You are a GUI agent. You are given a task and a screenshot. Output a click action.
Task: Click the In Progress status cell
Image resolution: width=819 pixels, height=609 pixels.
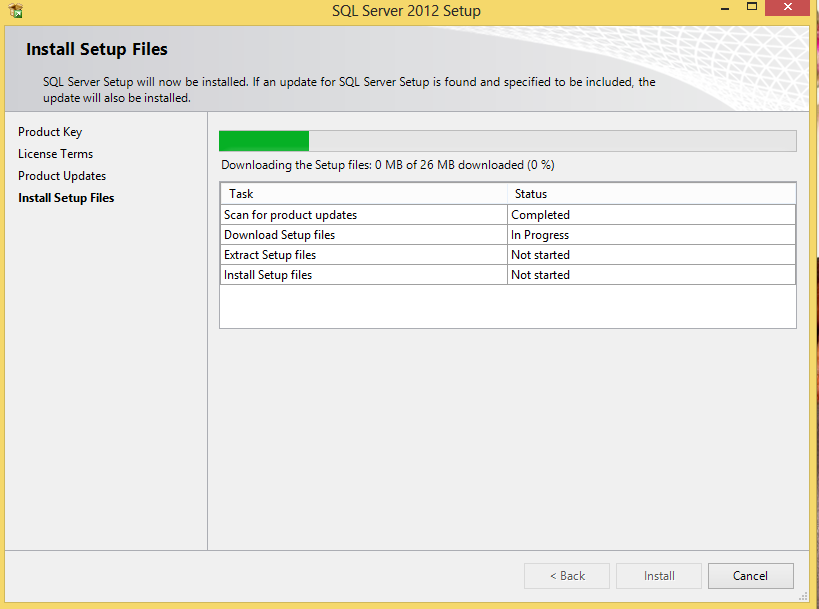(x=651, y=235)
